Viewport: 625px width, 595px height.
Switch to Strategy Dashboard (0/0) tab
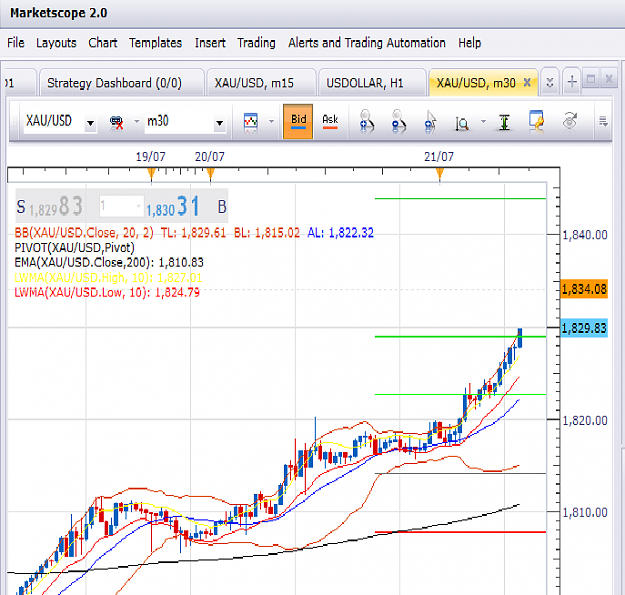pyautogui.click(x=121, y=83)
